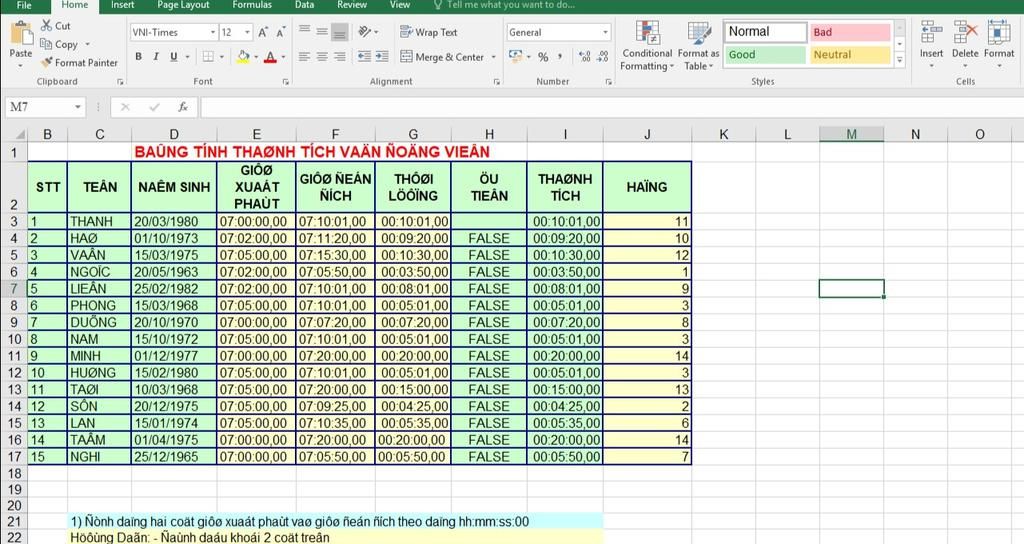1024x544 pixels.
Task: Click the Format cells icon
Action: coord(999,33)
